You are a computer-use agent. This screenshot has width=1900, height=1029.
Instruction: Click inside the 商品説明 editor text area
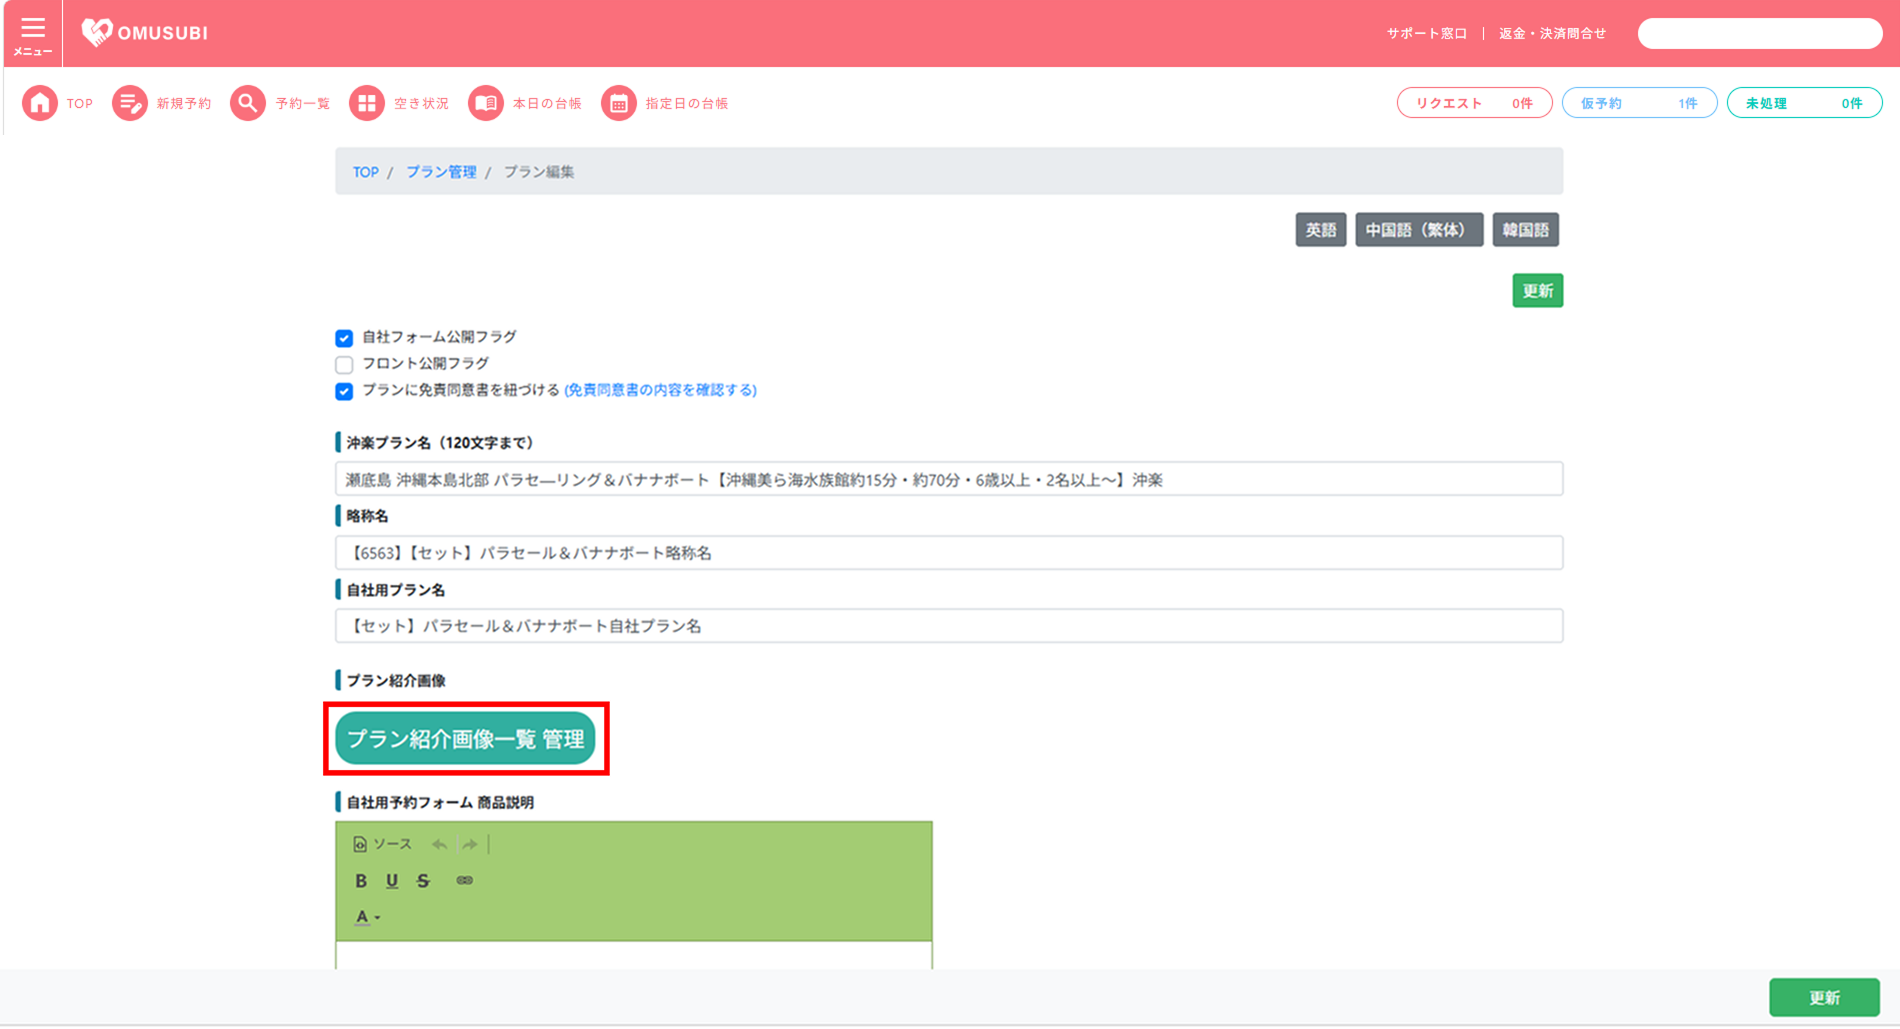coord(634,955)
